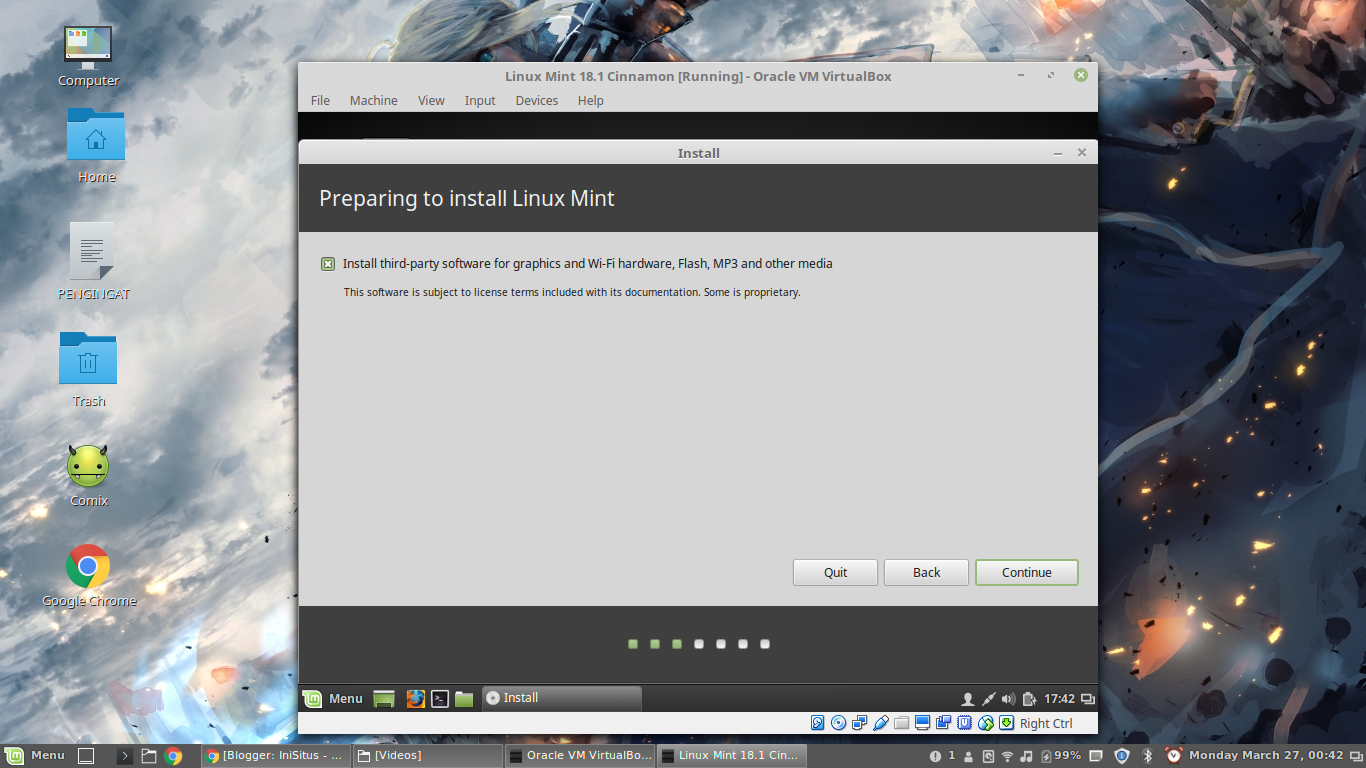Expand the host panel launcher arrow

tap(125, 756)
